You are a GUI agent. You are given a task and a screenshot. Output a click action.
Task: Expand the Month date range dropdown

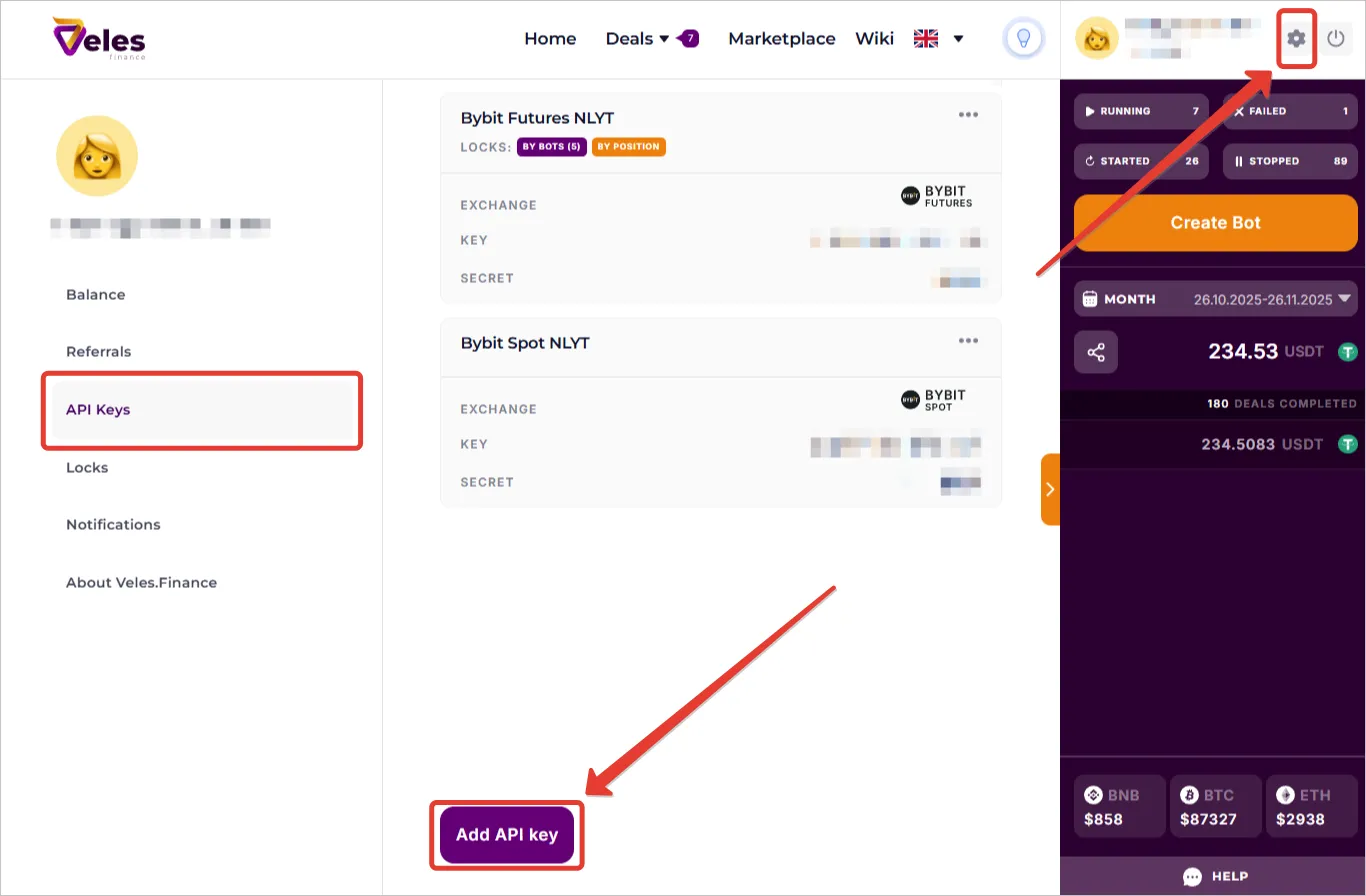click(1215, 299)
